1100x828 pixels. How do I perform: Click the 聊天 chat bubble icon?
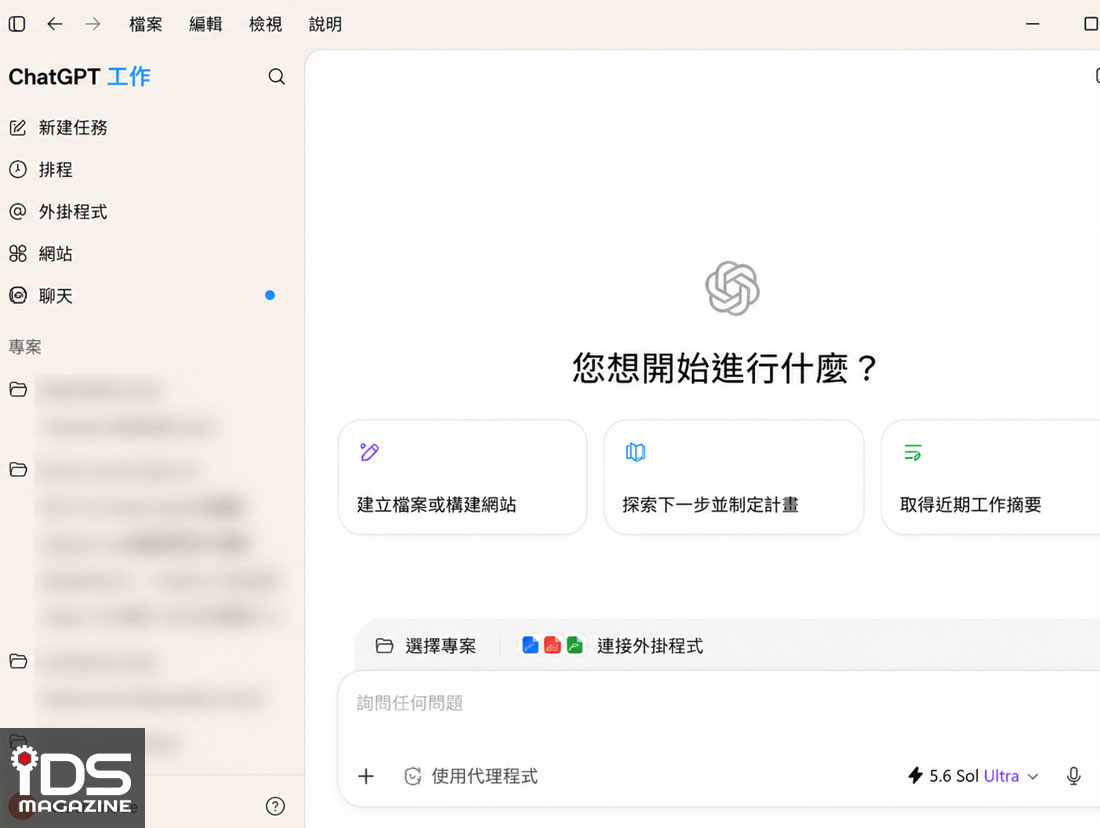pyautogui.click(x=18, y=295)
